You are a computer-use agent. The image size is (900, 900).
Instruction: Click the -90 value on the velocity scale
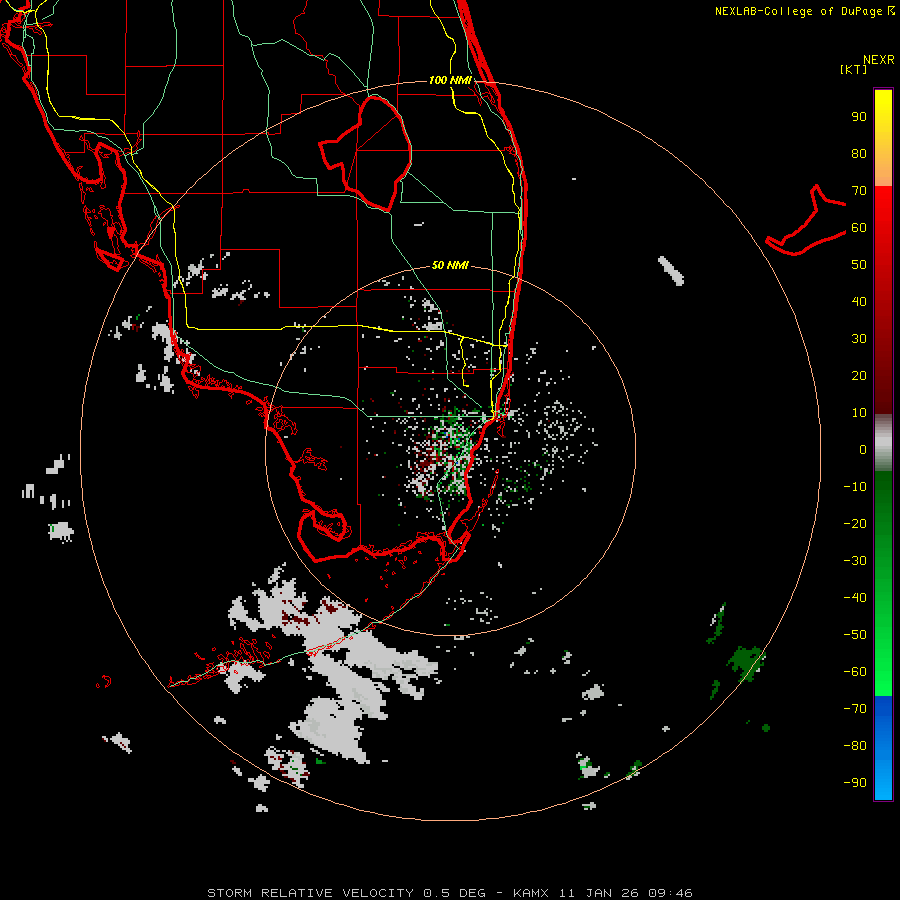[855, 783]
